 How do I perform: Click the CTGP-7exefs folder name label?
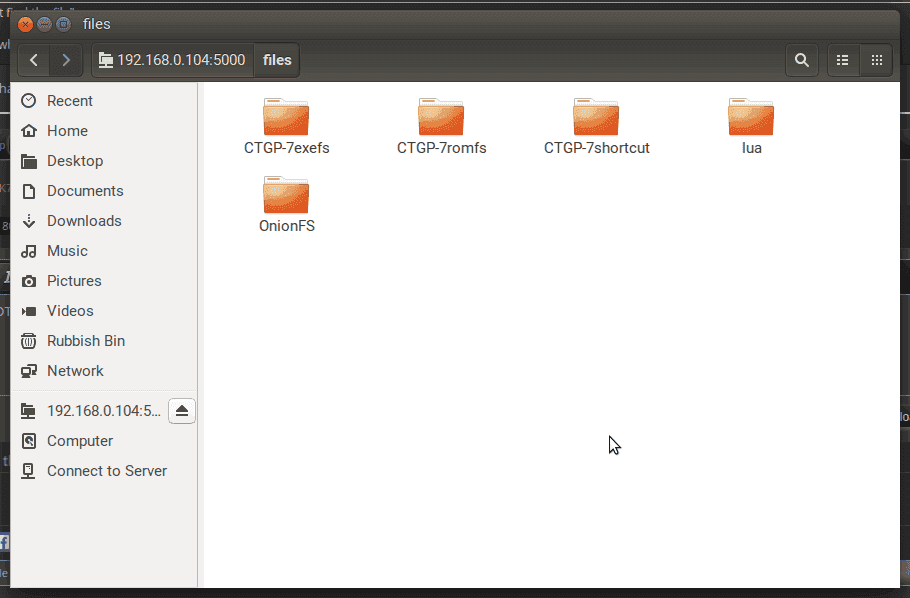click(286, 148)
